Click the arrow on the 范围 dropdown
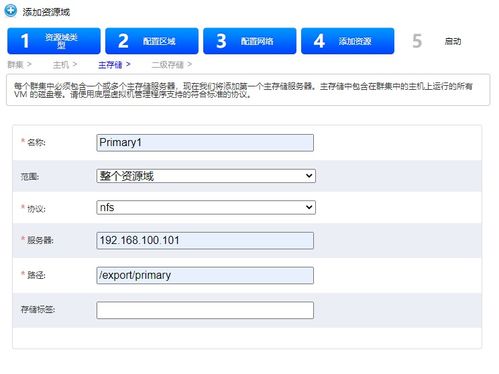499x374 pixels. (309, 176)
